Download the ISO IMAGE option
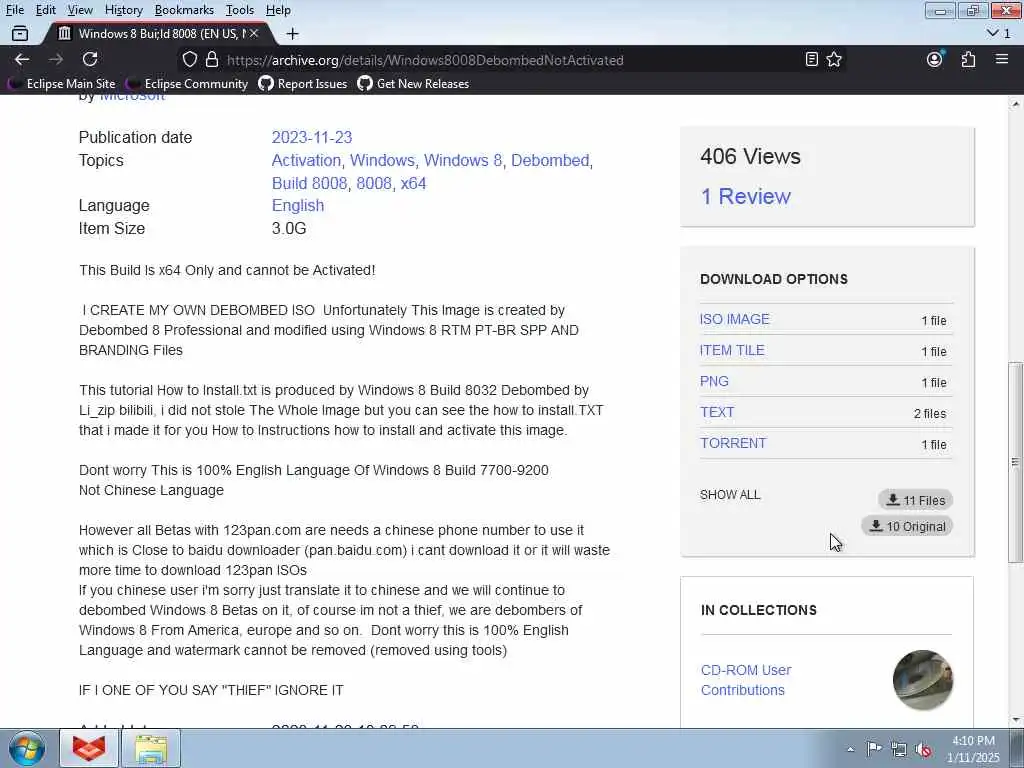This screenshot has width=1024, height=768. point(735,319)
